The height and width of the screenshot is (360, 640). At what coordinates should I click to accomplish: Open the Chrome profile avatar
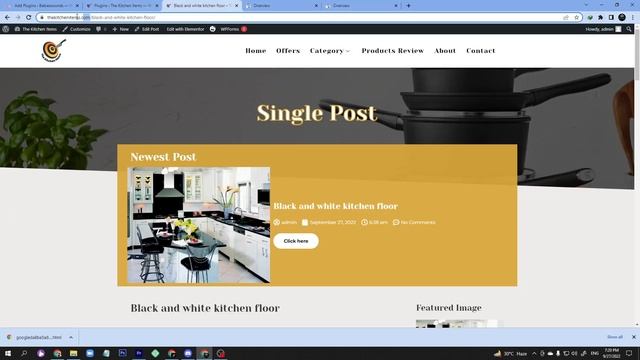(622, 17)
